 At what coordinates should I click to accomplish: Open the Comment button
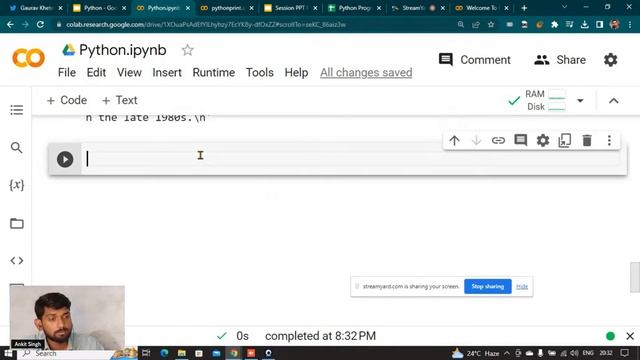point(474,60)
